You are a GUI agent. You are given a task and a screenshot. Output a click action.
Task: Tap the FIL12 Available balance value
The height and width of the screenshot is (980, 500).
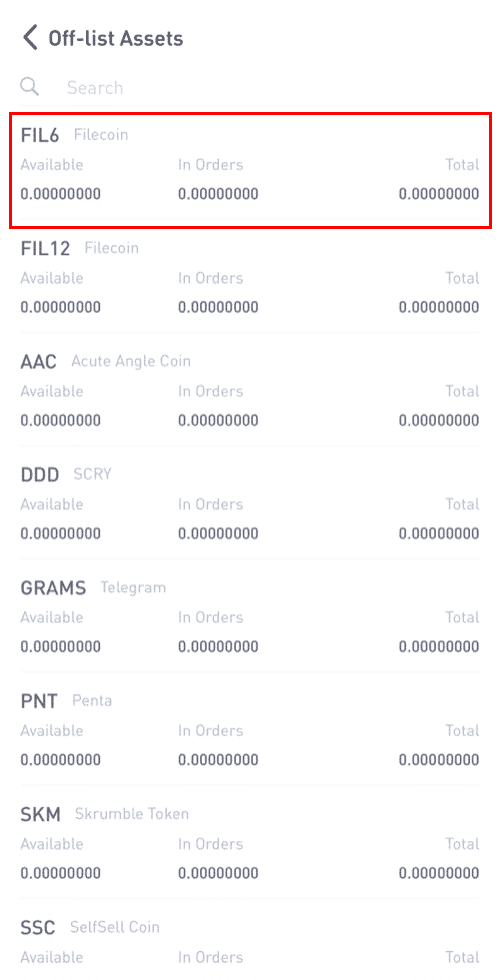pyautogui.click(x=61, y=307)
